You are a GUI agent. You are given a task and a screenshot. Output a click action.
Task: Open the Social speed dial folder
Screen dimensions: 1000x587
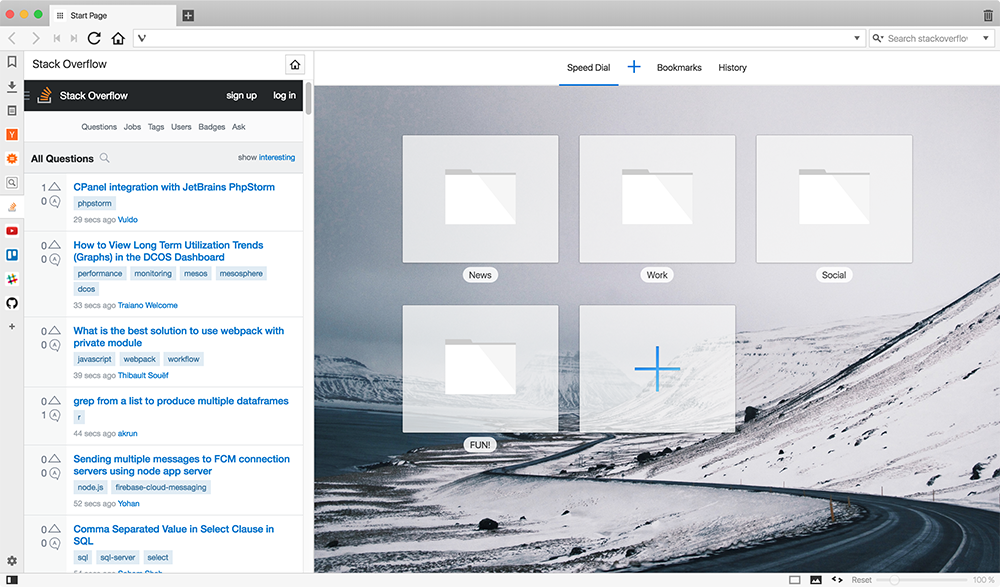pos(834,199)
